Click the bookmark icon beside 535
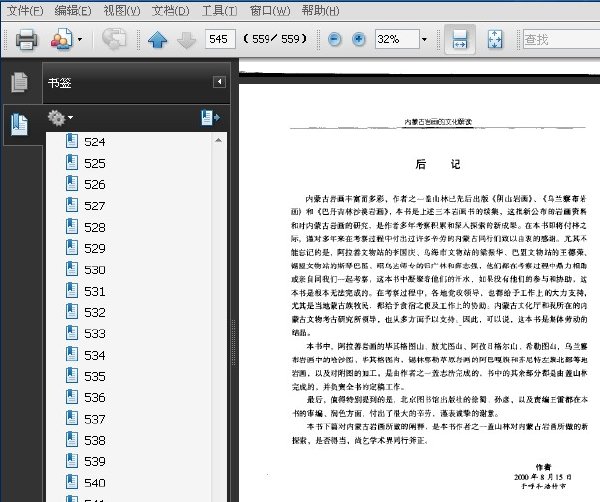This screenshot has width=600, height=502. (x=72, y=375)
